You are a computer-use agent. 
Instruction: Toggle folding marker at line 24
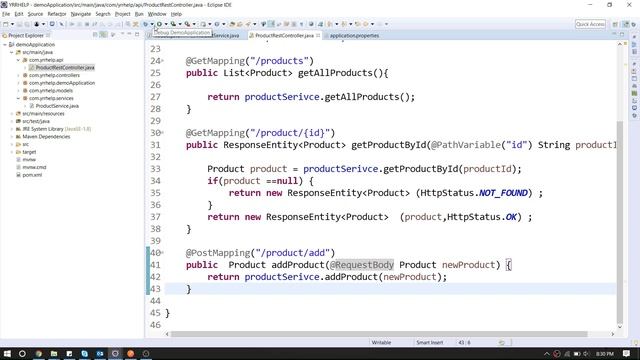(x=162, y=61)
